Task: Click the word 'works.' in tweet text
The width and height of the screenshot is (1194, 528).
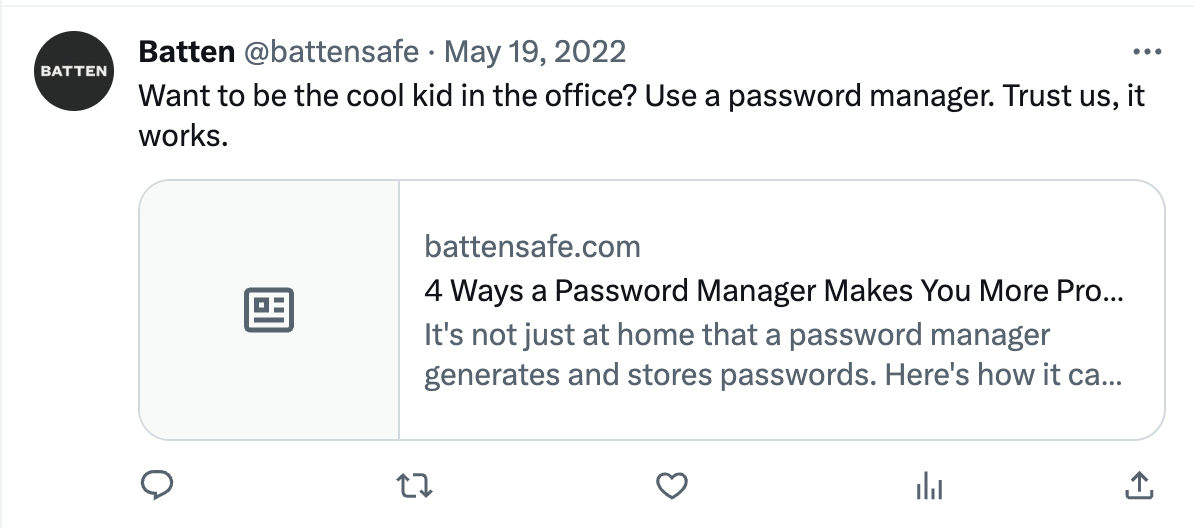Action: pyautogui.click(x=183, y=136)
